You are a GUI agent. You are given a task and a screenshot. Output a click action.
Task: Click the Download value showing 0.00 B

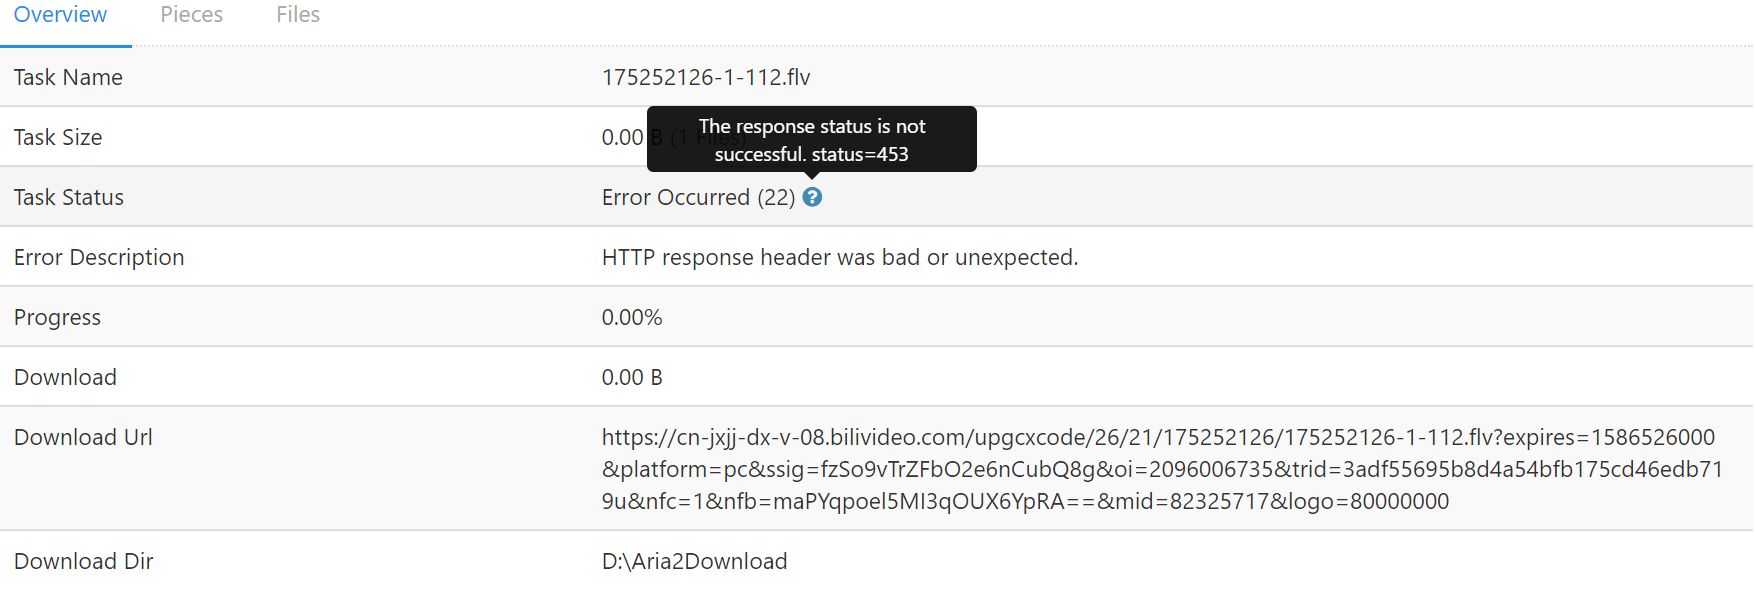[x=632, y=377]
